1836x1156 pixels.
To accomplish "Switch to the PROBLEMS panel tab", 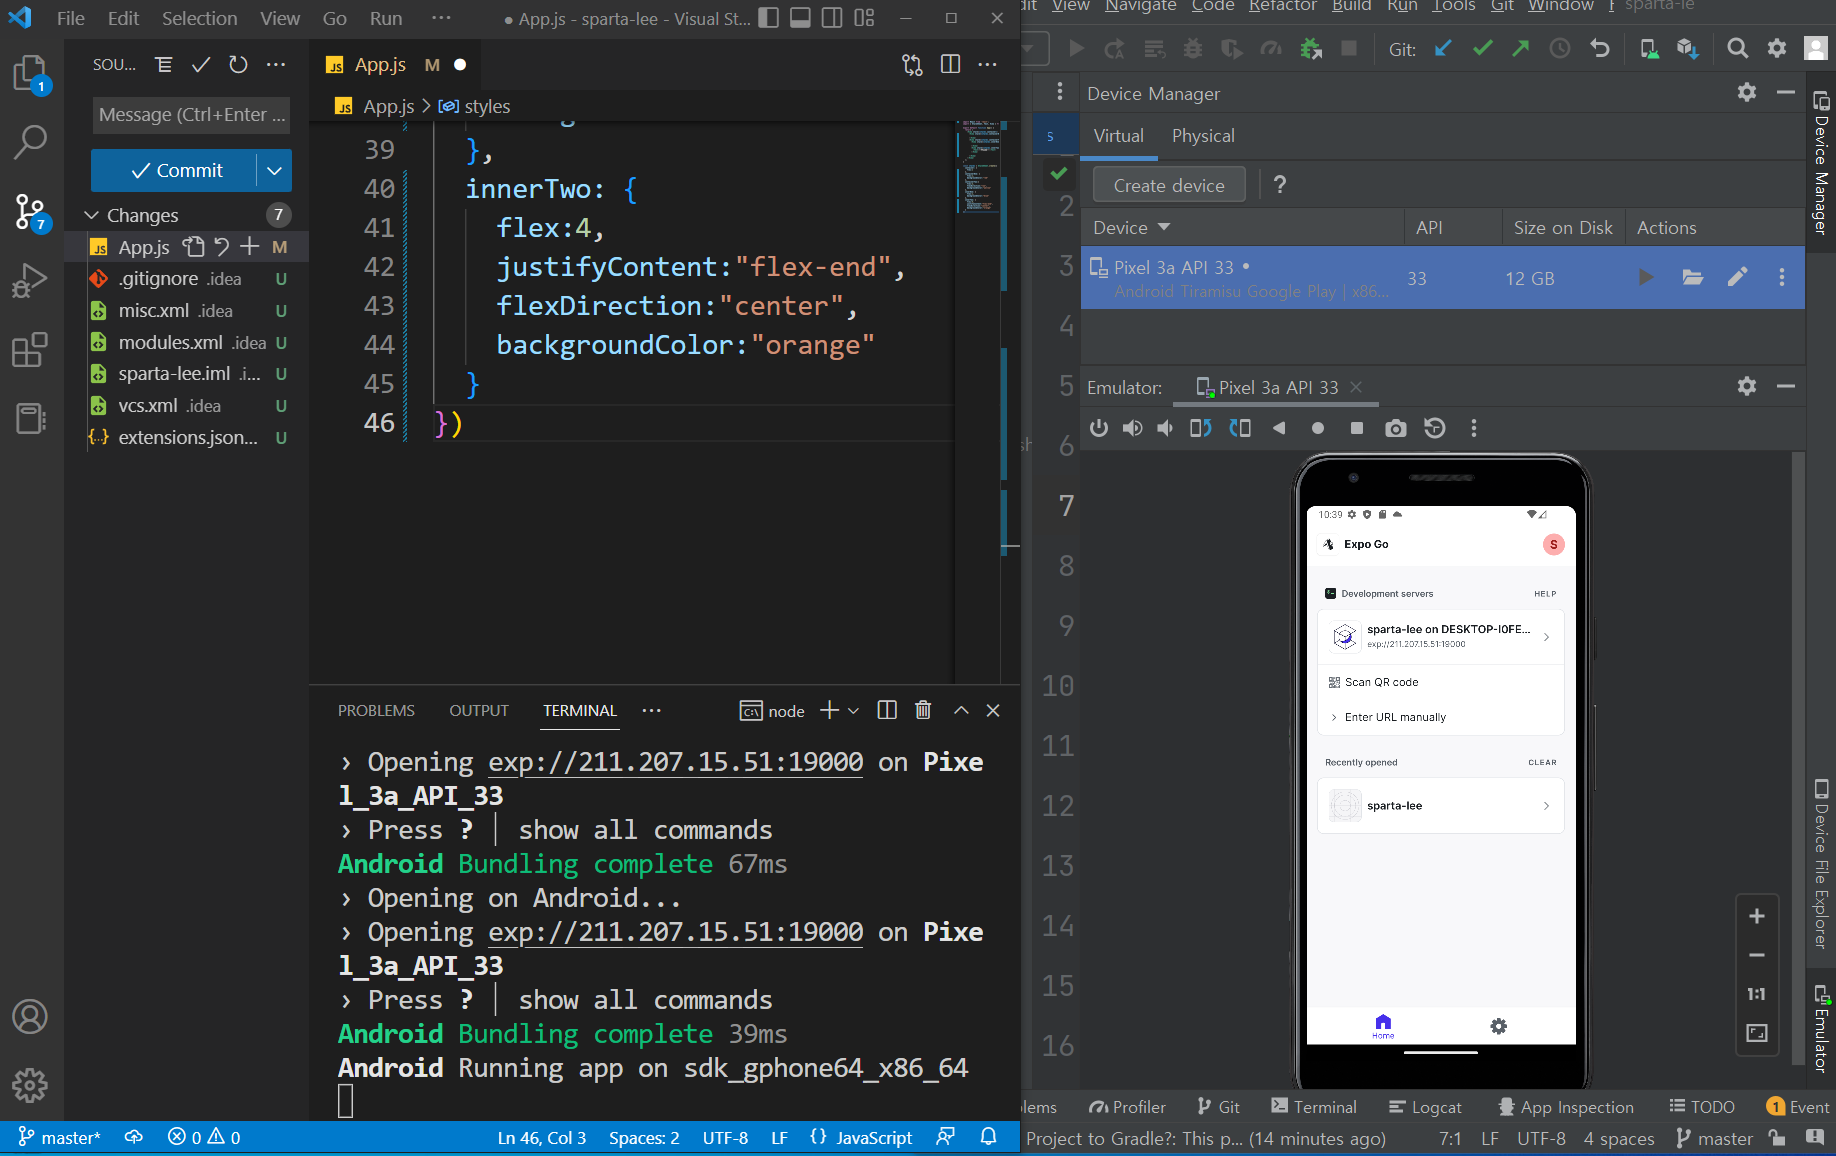I will pos(376,711).
